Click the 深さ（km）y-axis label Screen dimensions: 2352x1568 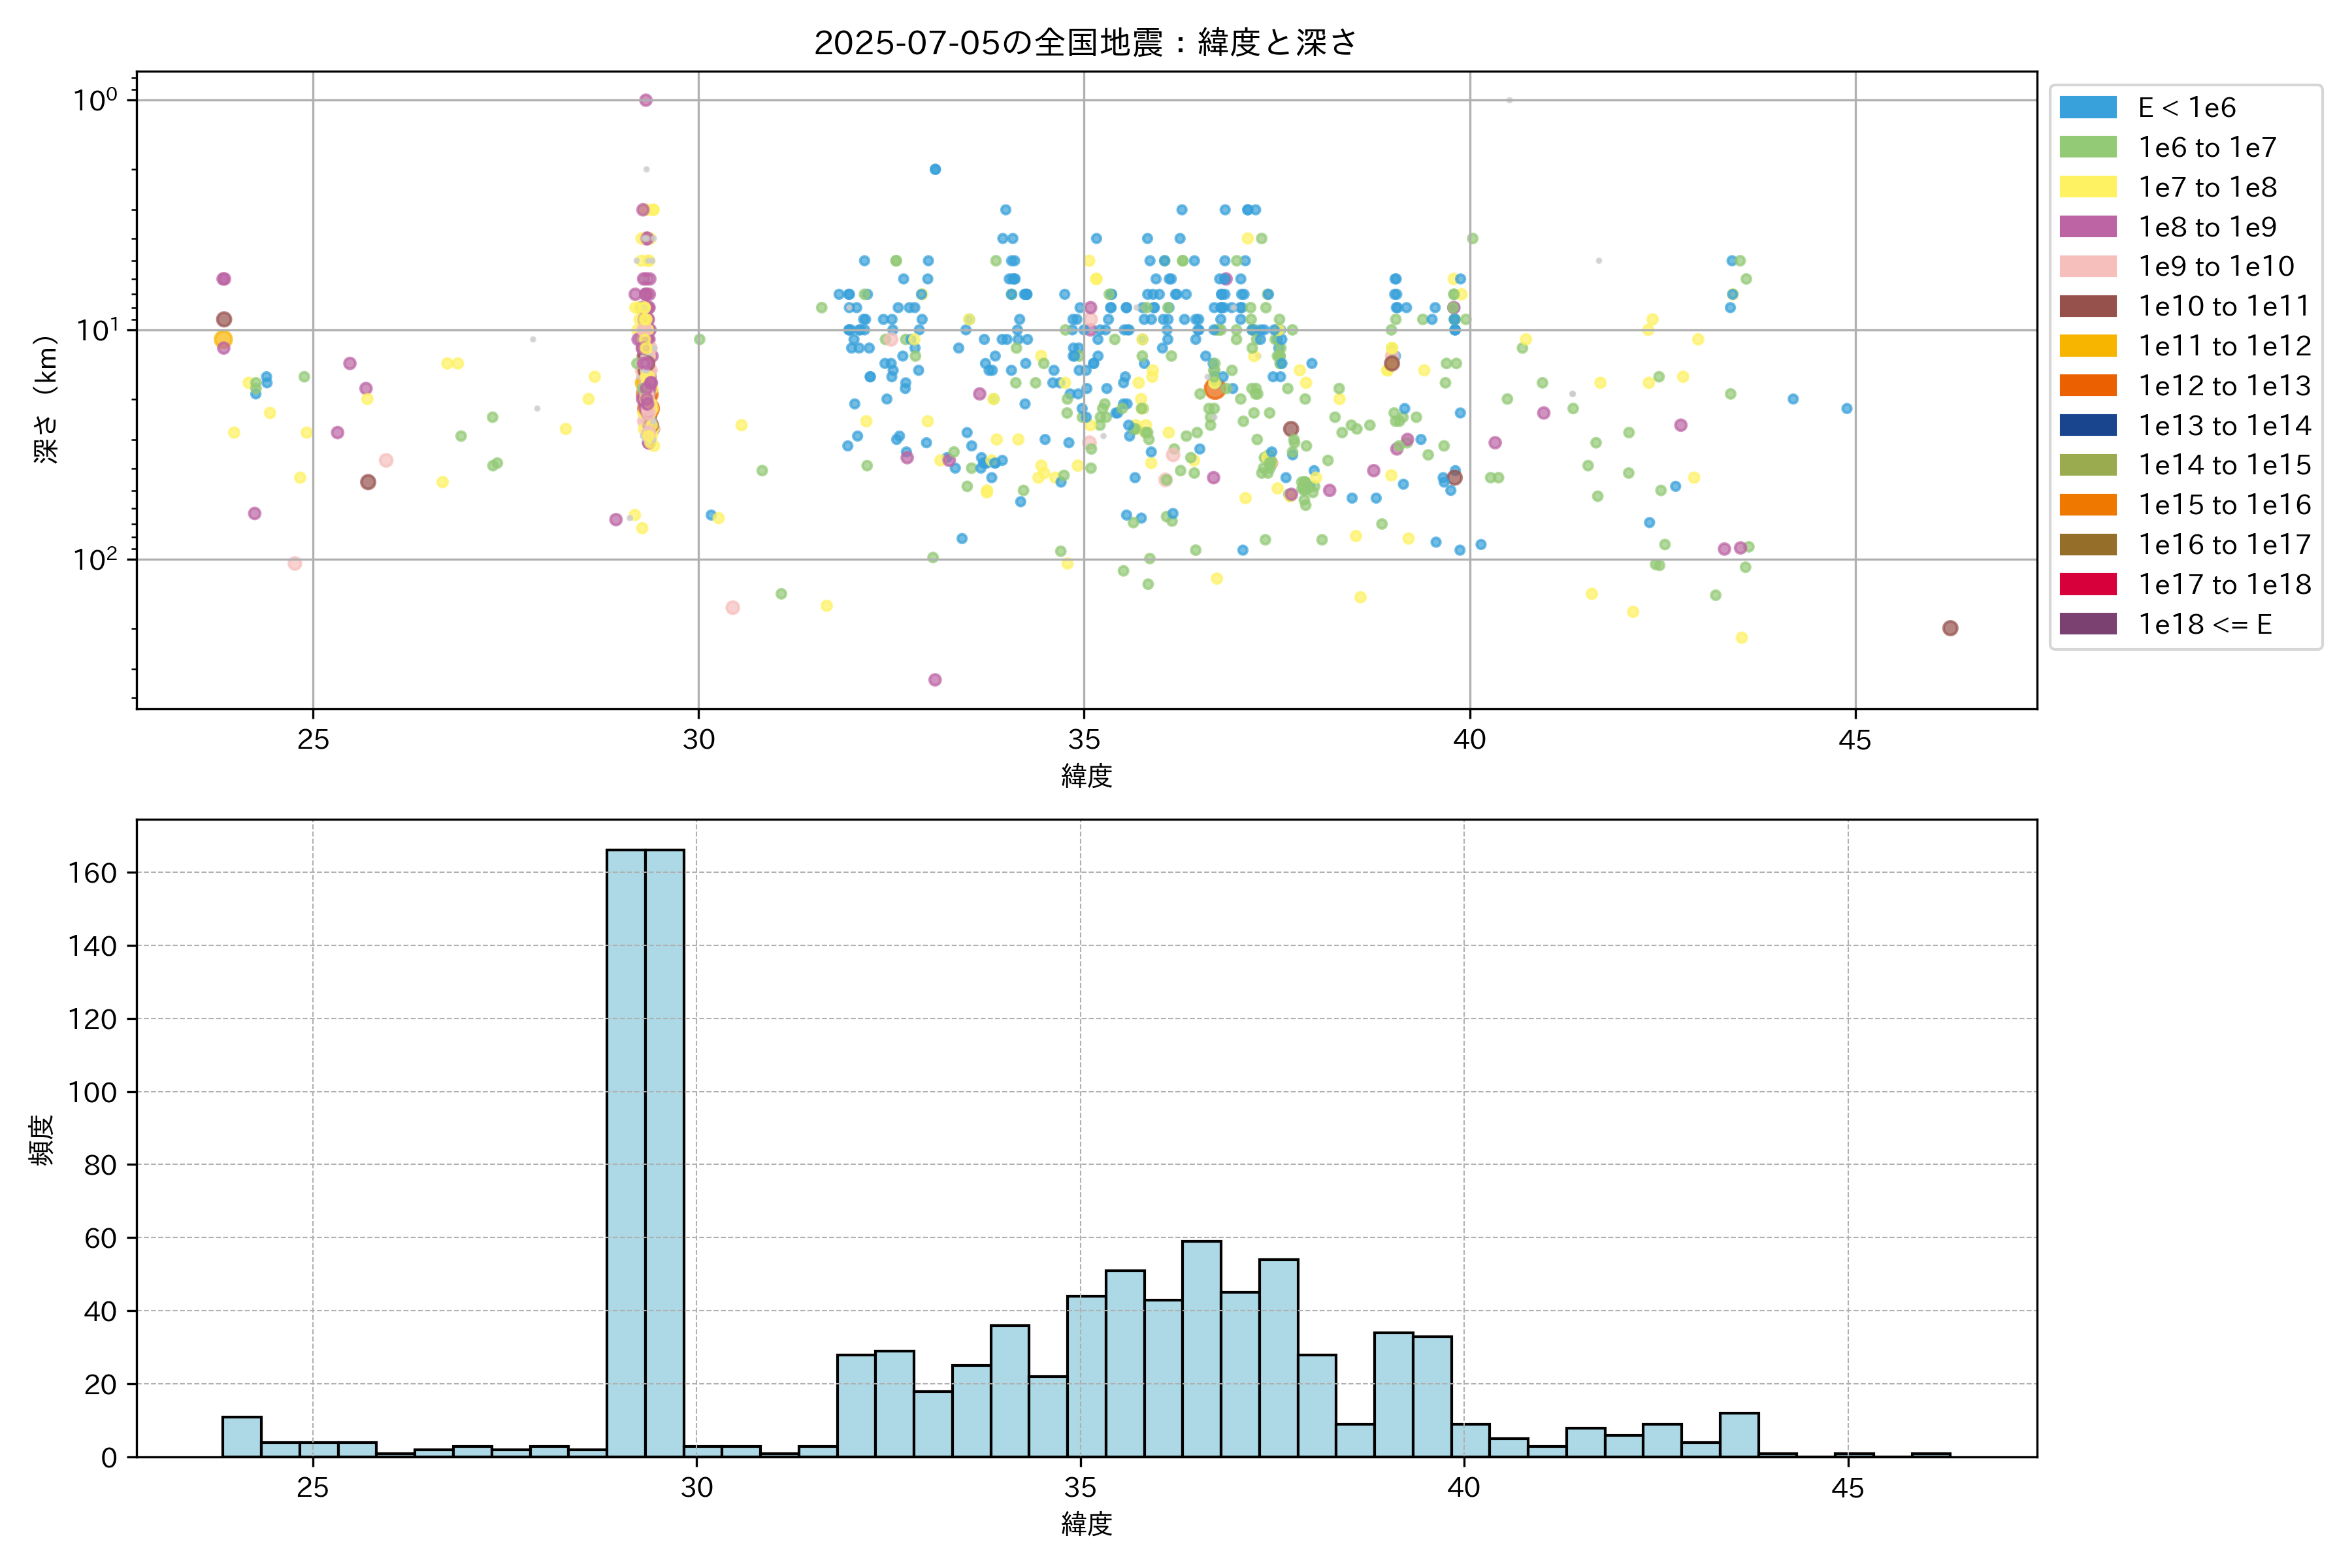(x=46, y=399)
